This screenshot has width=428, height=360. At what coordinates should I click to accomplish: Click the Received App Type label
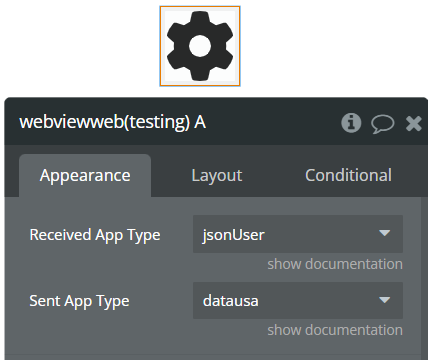click(95, 235)
